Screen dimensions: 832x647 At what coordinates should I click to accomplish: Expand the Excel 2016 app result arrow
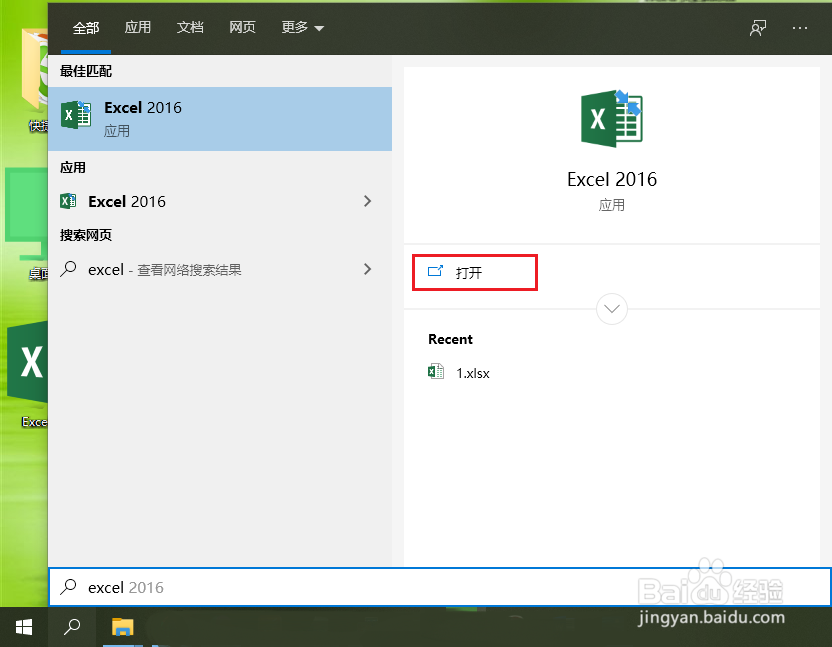click(x=368, y=201)
